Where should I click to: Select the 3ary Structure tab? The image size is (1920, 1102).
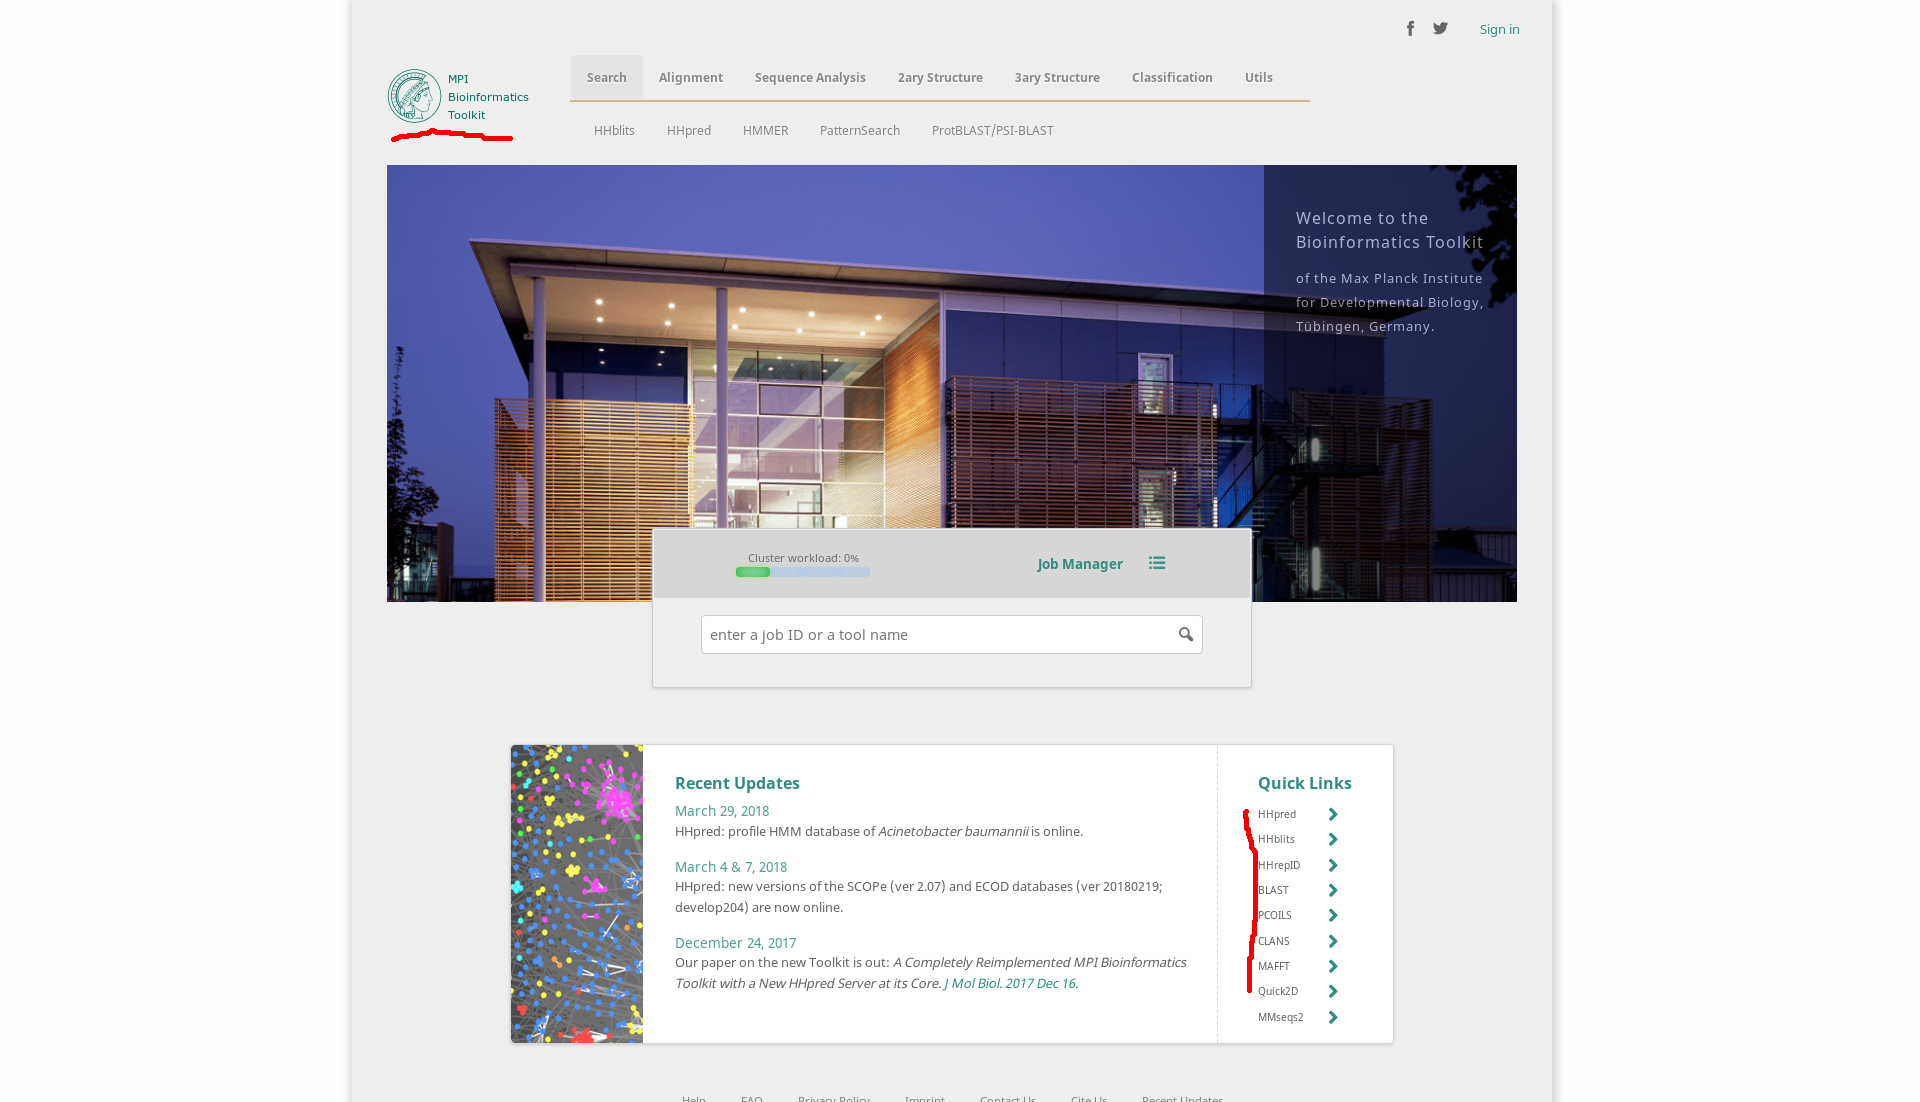(x=1057, y=78)
